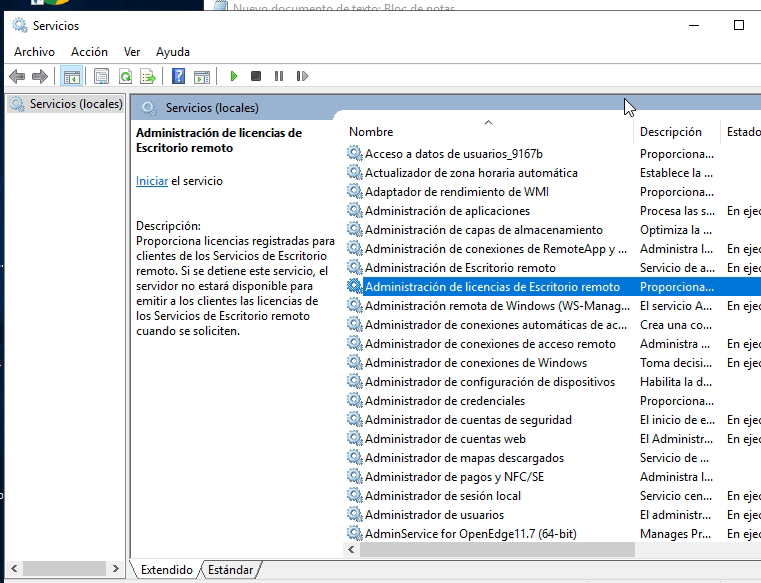761x583 pixels.
Task: Open the Archivo menu
Action: pos(34,52)
